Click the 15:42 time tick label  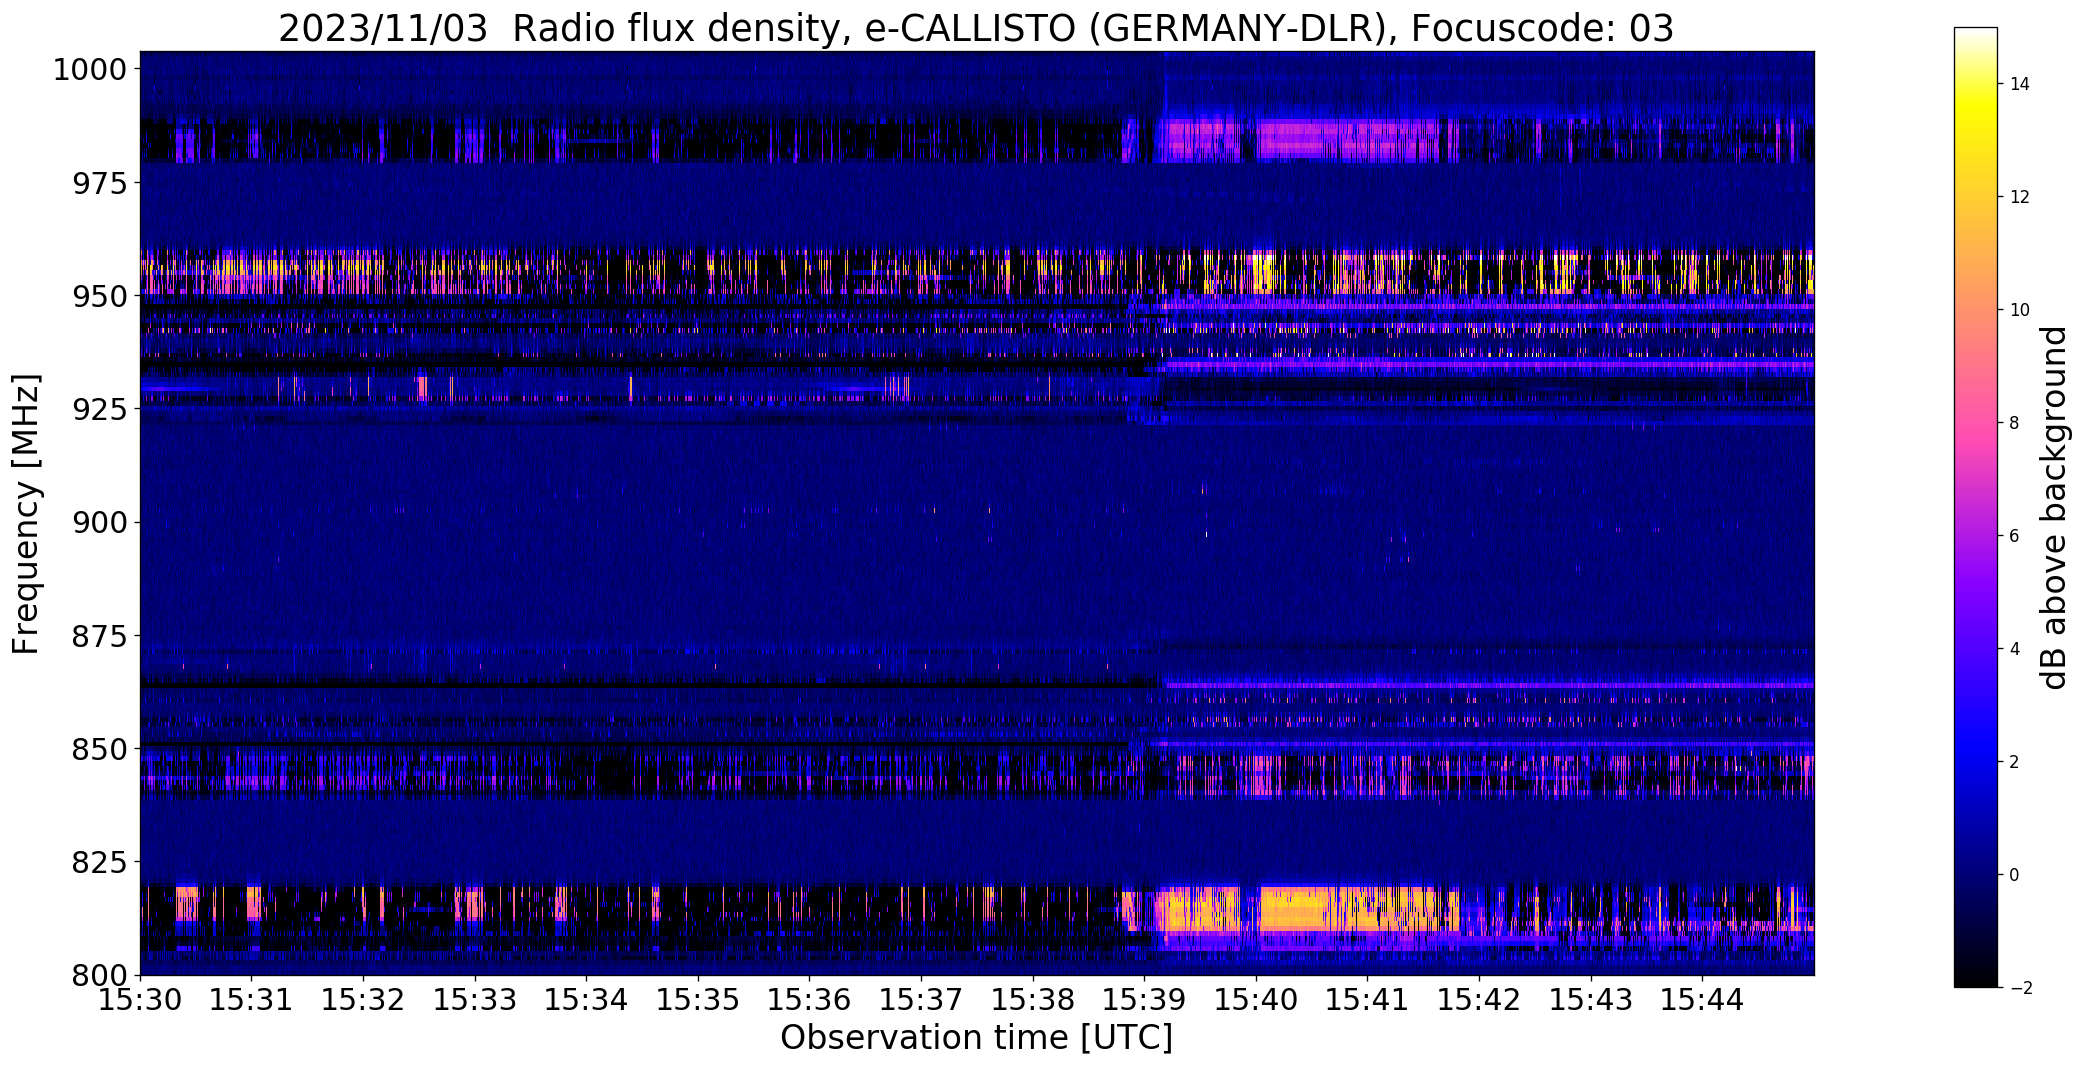1479,1000
